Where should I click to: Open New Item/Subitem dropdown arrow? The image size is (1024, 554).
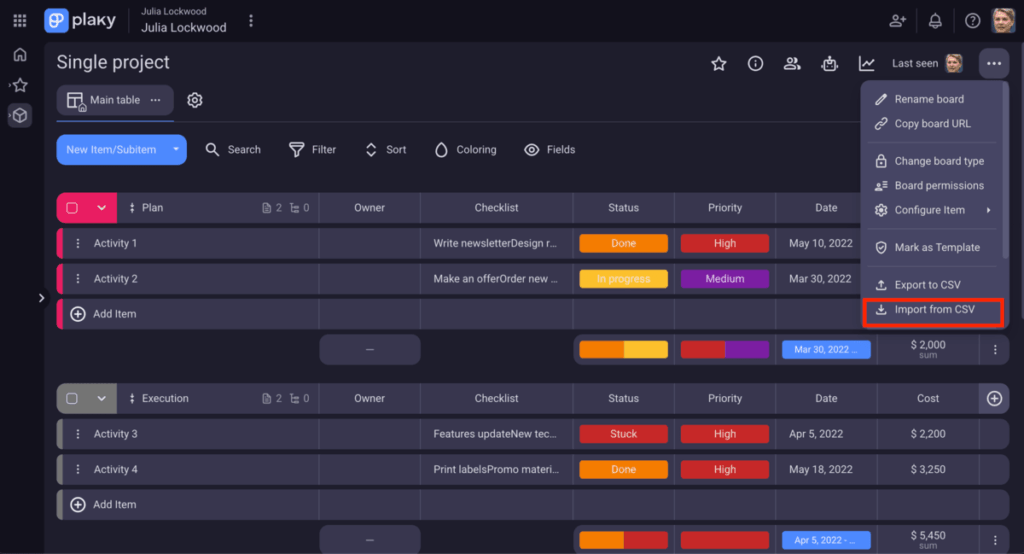click(176, 150)
